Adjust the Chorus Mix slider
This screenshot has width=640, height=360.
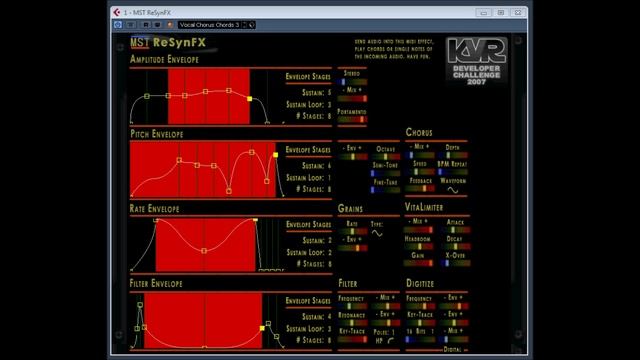(420, 155)
